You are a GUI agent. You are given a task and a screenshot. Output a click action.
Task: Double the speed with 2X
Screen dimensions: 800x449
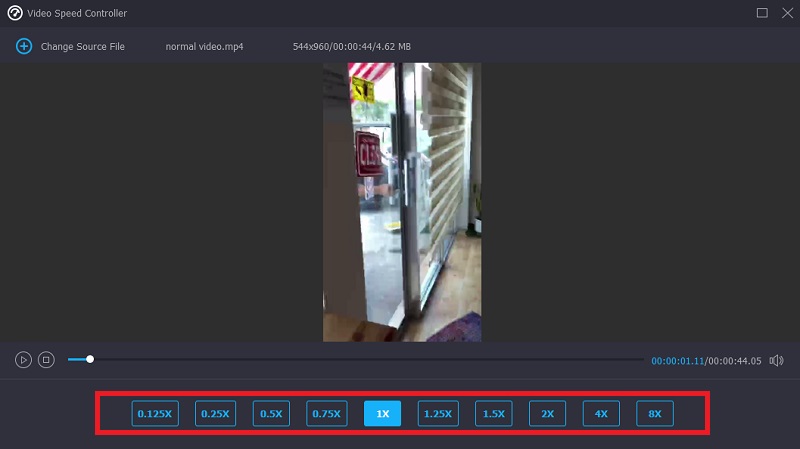(548, 414)
